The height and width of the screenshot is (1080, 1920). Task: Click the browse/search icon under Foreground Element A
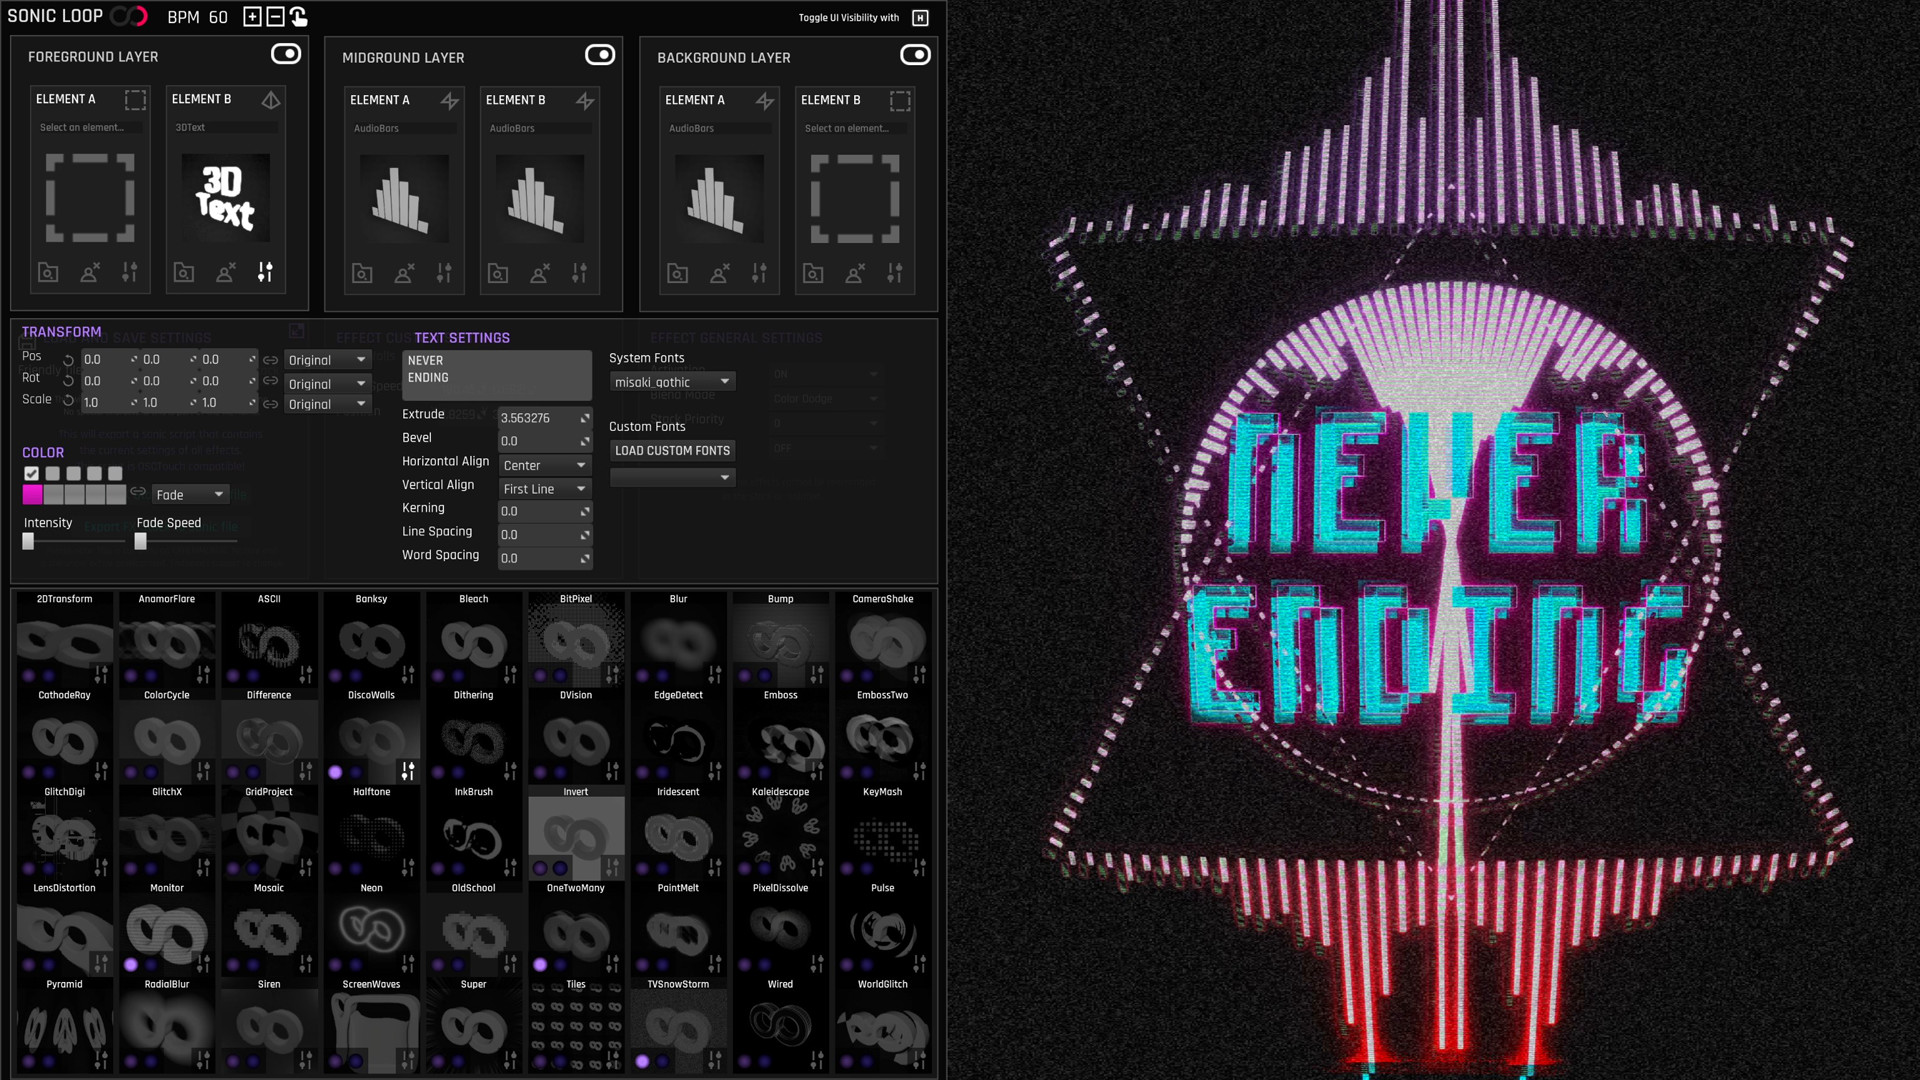pos(47,272)
